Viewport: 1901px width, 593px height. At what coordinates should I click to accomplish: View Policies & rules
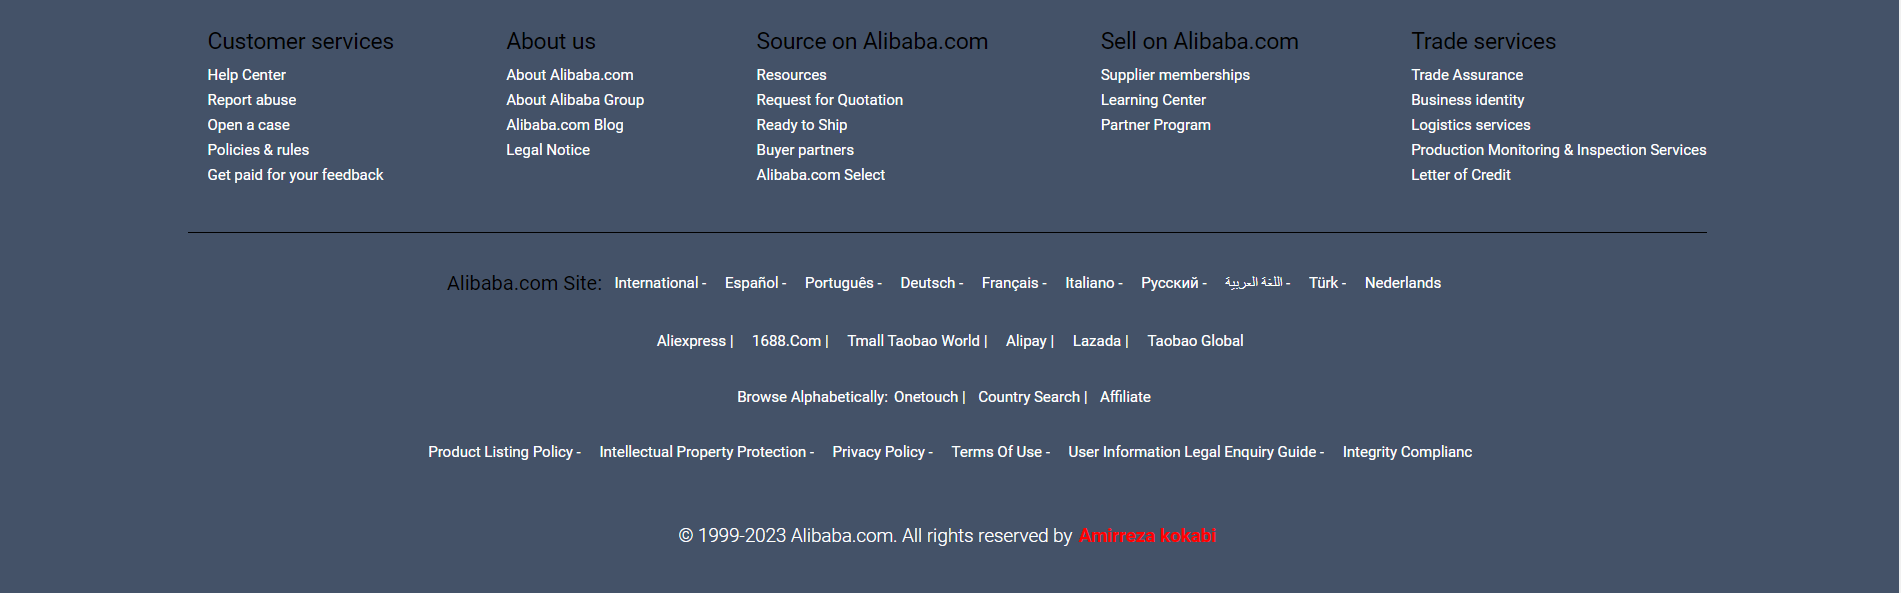click(x=258, y=150)
